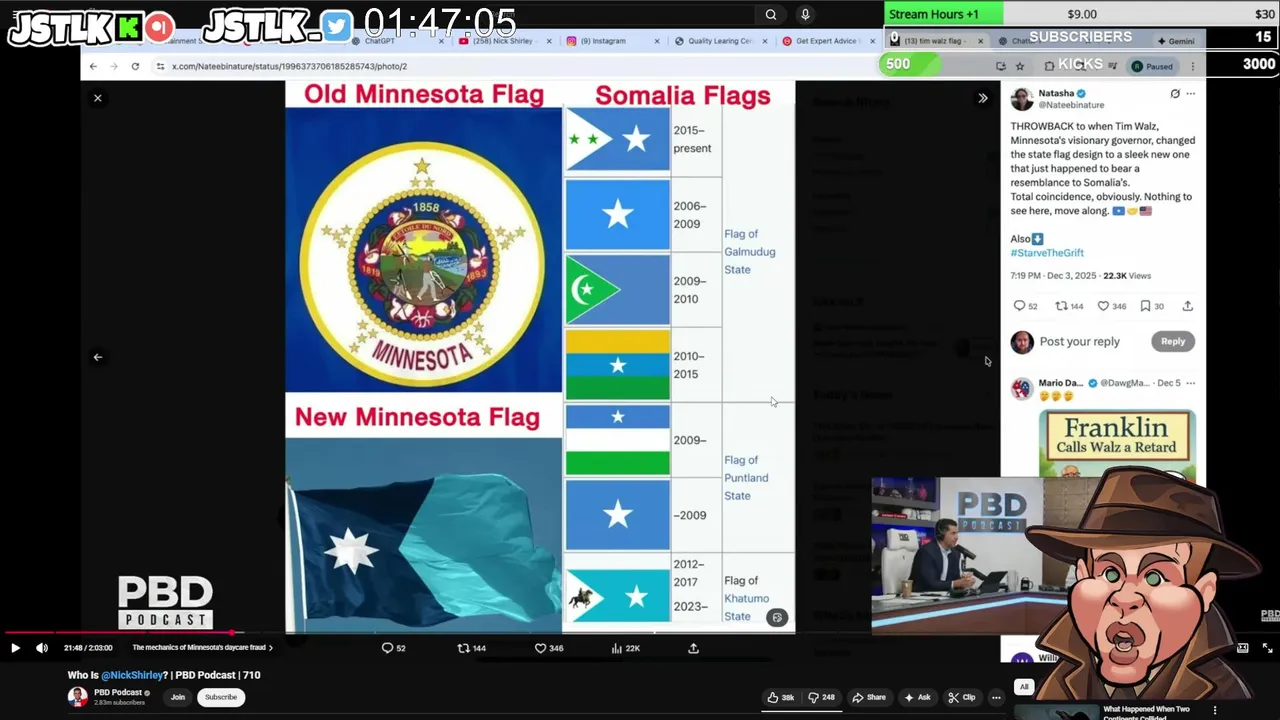The width and height of the screenshot is (1280, 720).
Task: Open the PBD Podcast channel avatar
Action: tap(77, 697)
